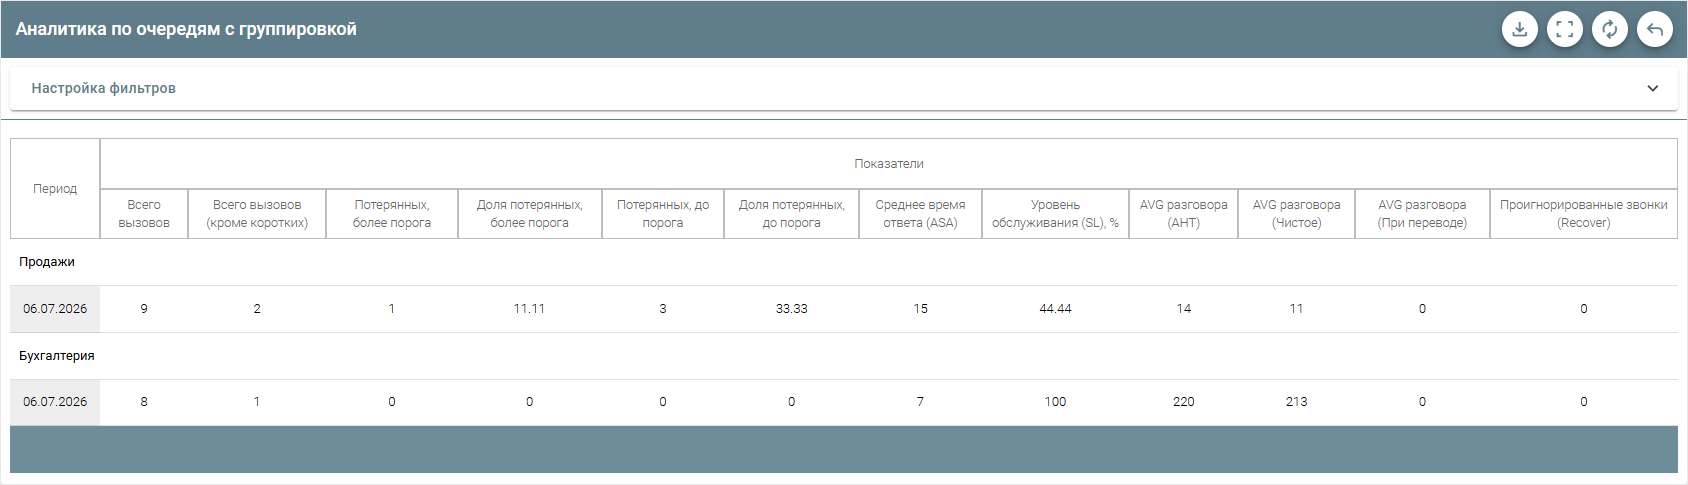Click service level value 44.44
Screen dimensions: 1688x485
(x=1055, y=309)
